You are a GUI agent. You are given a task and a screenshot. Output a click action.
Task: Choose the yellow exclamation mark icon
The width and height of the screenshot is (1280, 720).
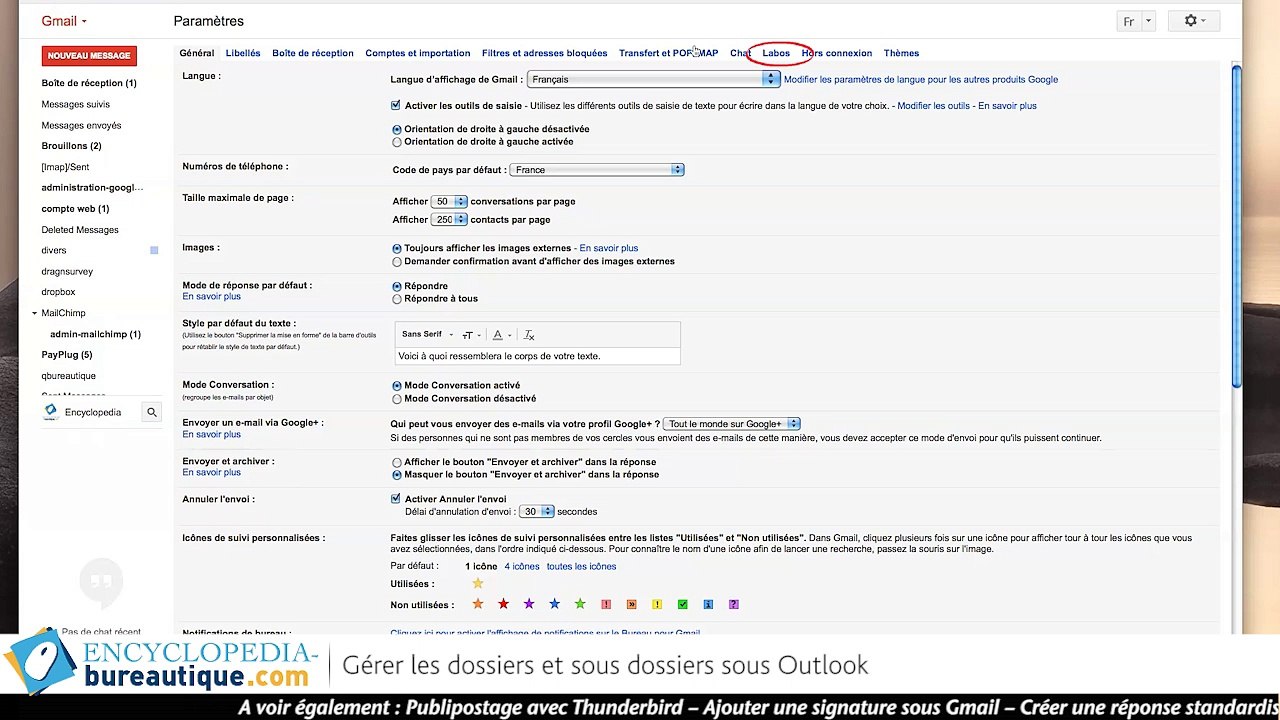pyautogui.click(x=657, y=604)
